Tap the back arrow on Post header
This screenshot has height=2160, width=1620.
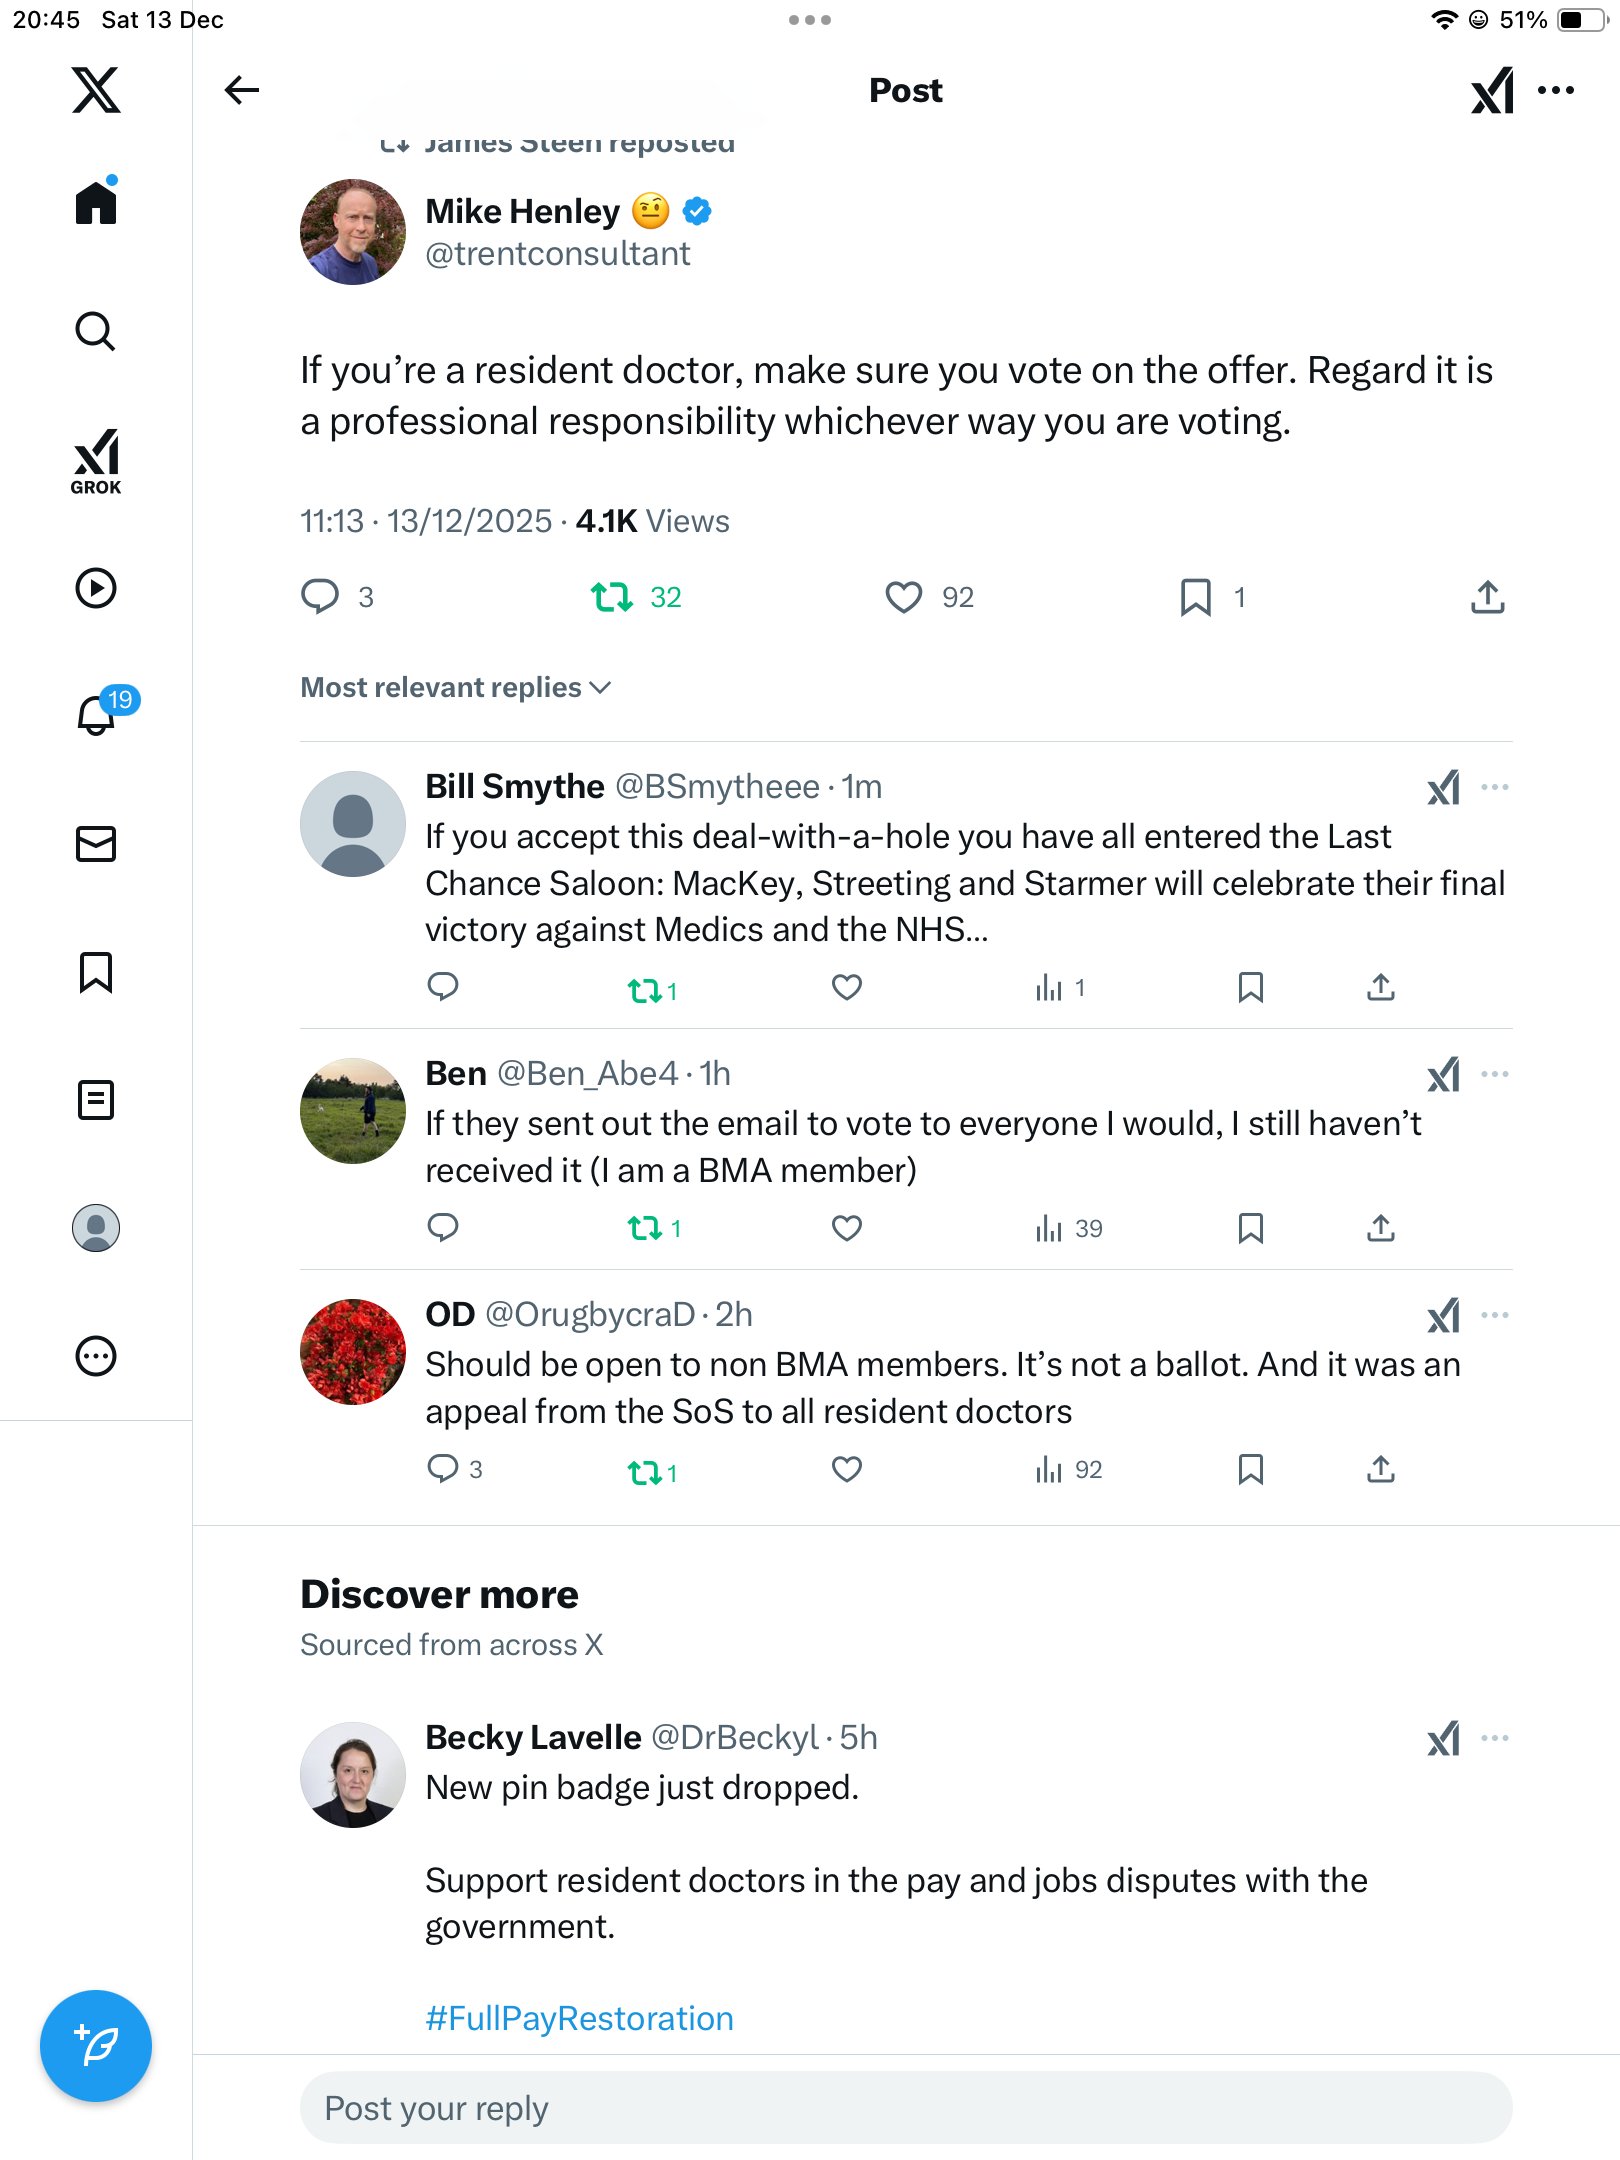[x=241, y=90]
